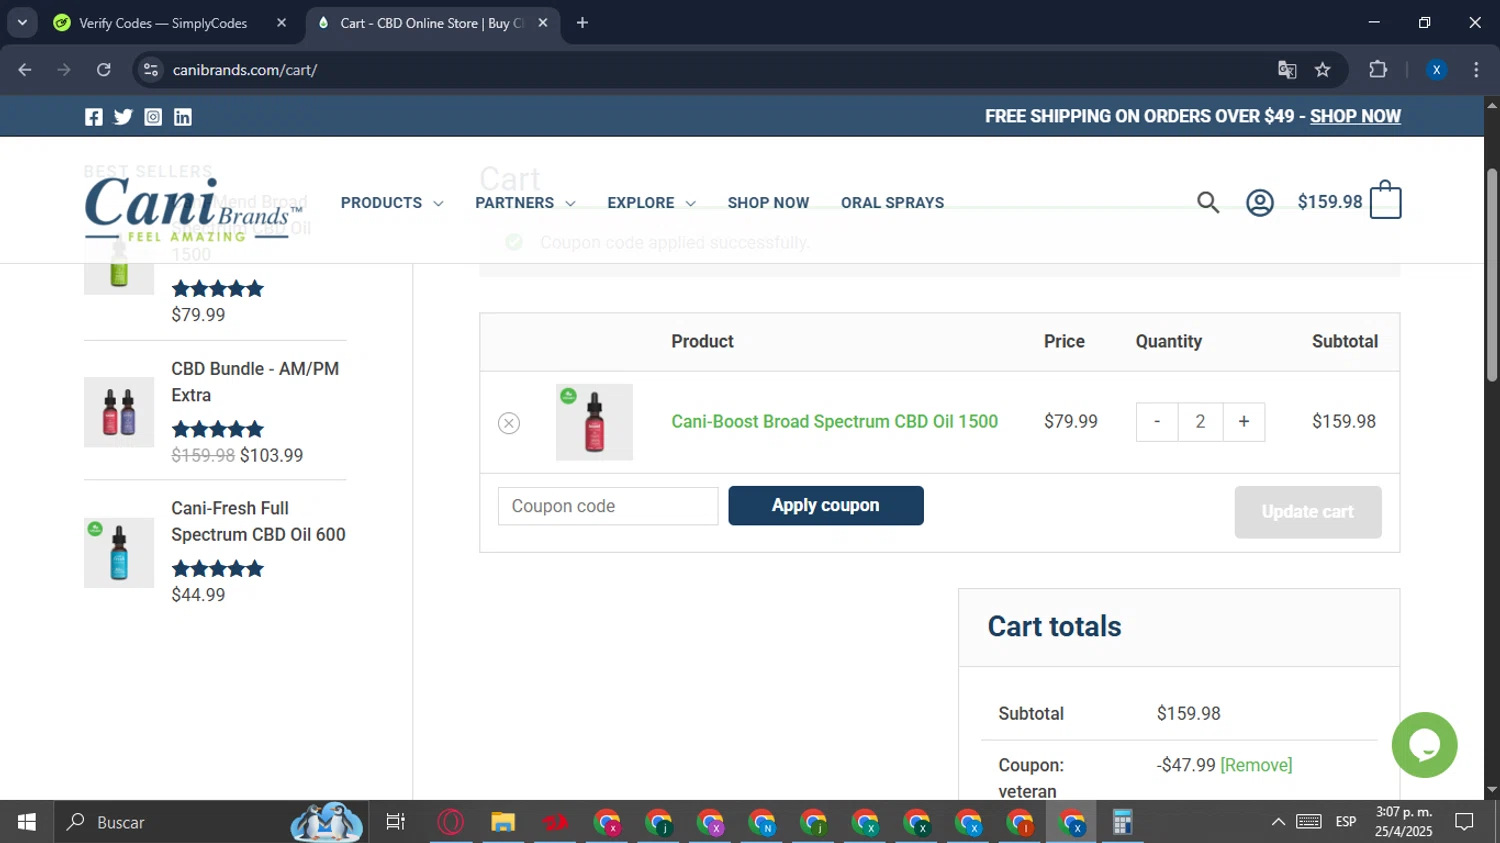Image resolution: width=1500 pixels, height=843 pixels.
Task: Open the Windows Start menu
Action: click(x=27, y=822)
